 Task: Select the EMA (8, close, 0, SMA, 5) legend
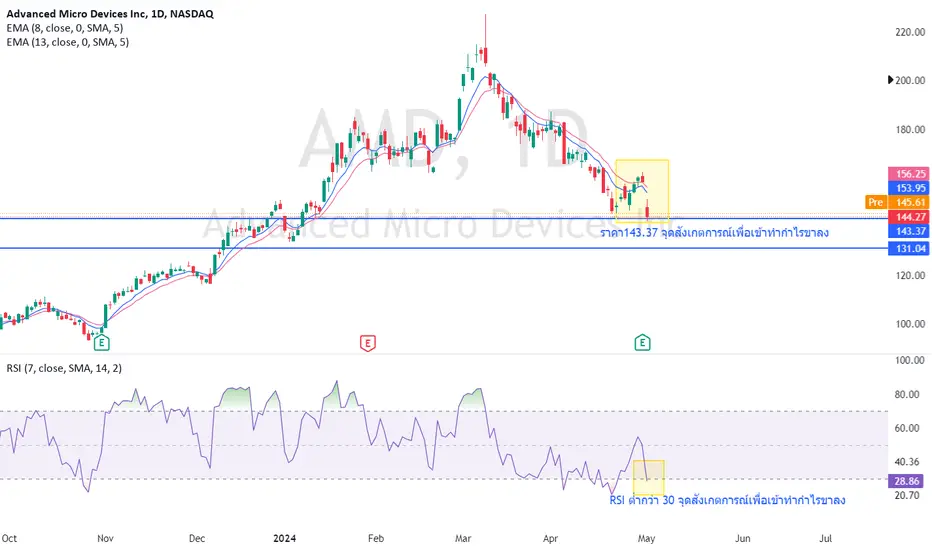point(65,28)
